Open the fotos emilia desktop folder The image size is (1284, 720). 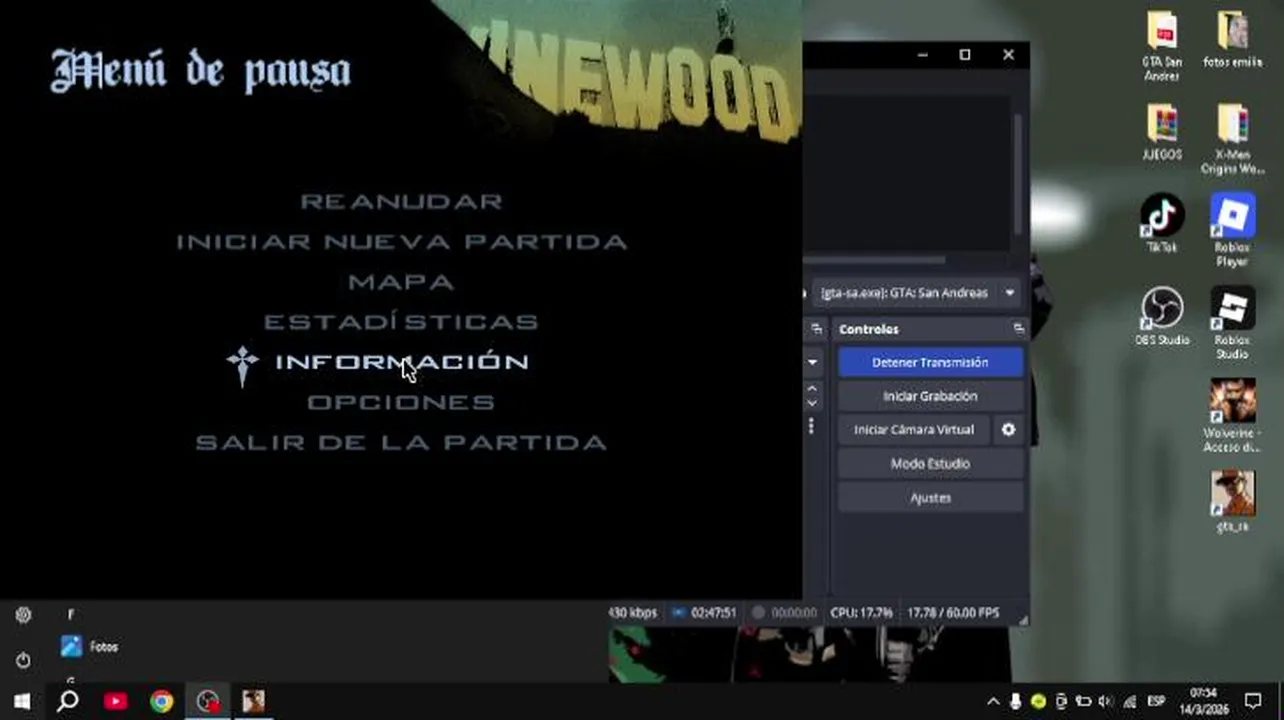pos(1232,40)
